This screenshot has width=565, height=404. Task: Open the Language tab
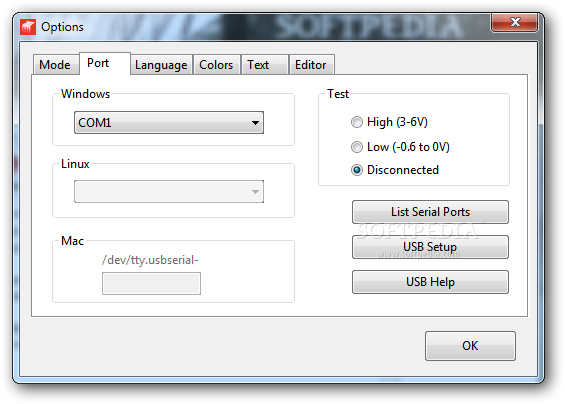pyautogui.click(x=161, y=65)
